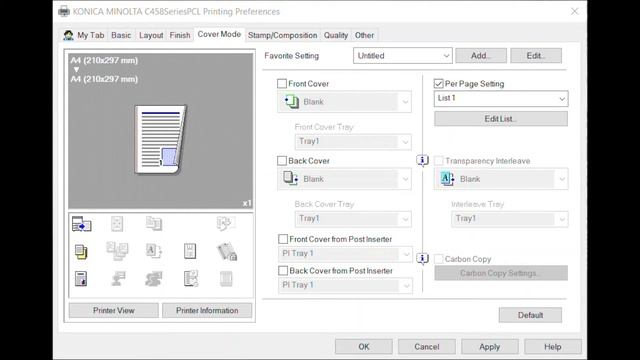This screenshot has height=360, width=640.
Task: Check Front Cover from Post Inserter
Action: tap(283, 239)
